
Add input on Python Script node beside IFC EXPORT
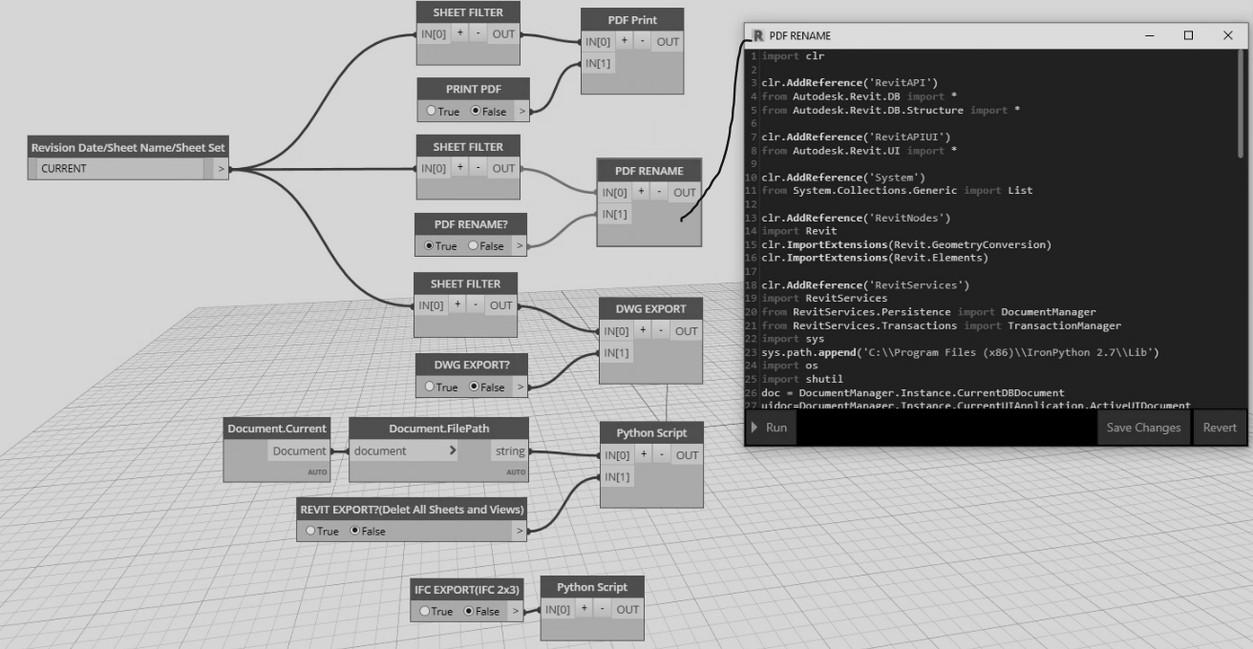(x=584, y=609)
